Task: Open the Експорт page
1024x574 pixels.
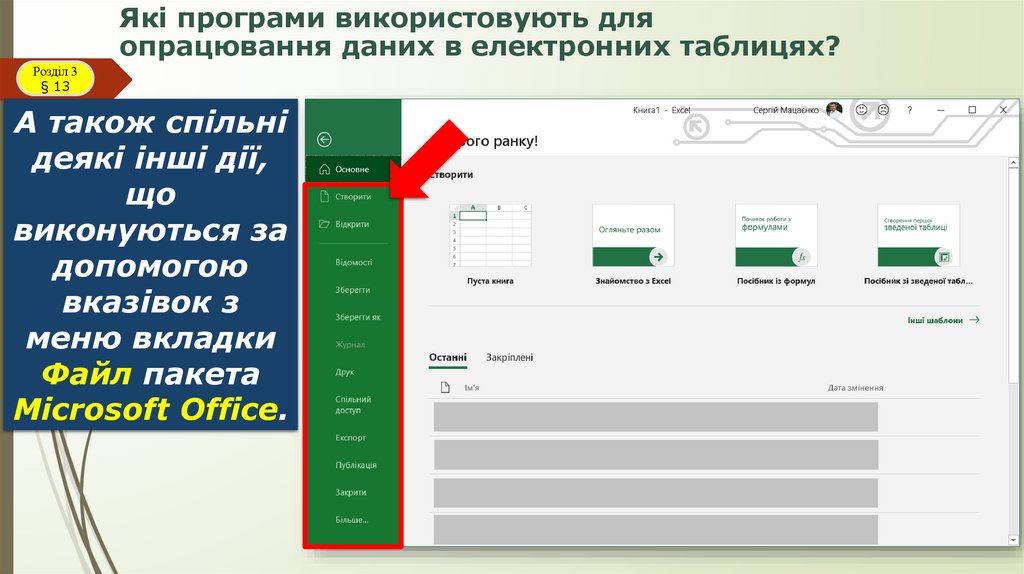Action: (x=350, y=438)
